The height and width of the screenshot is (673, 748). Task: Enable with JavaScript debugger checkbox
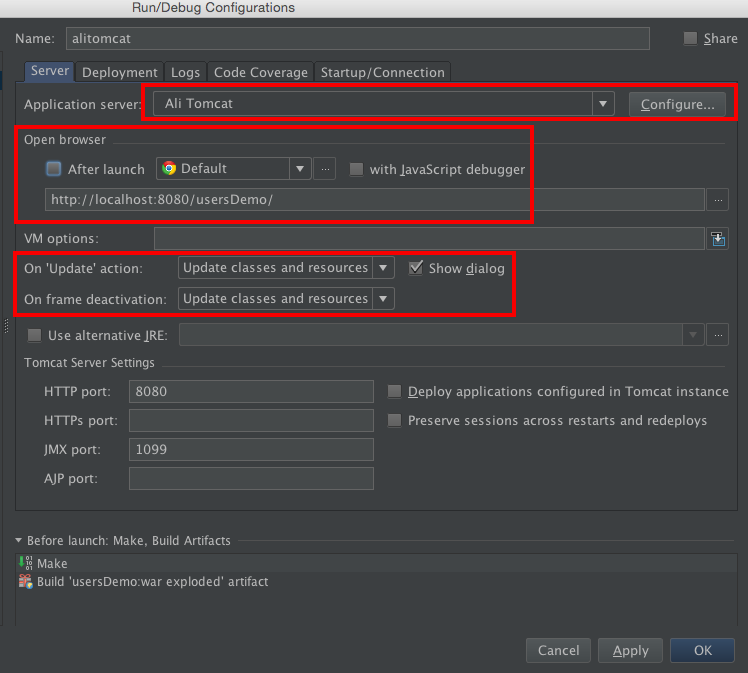(356, 169)
